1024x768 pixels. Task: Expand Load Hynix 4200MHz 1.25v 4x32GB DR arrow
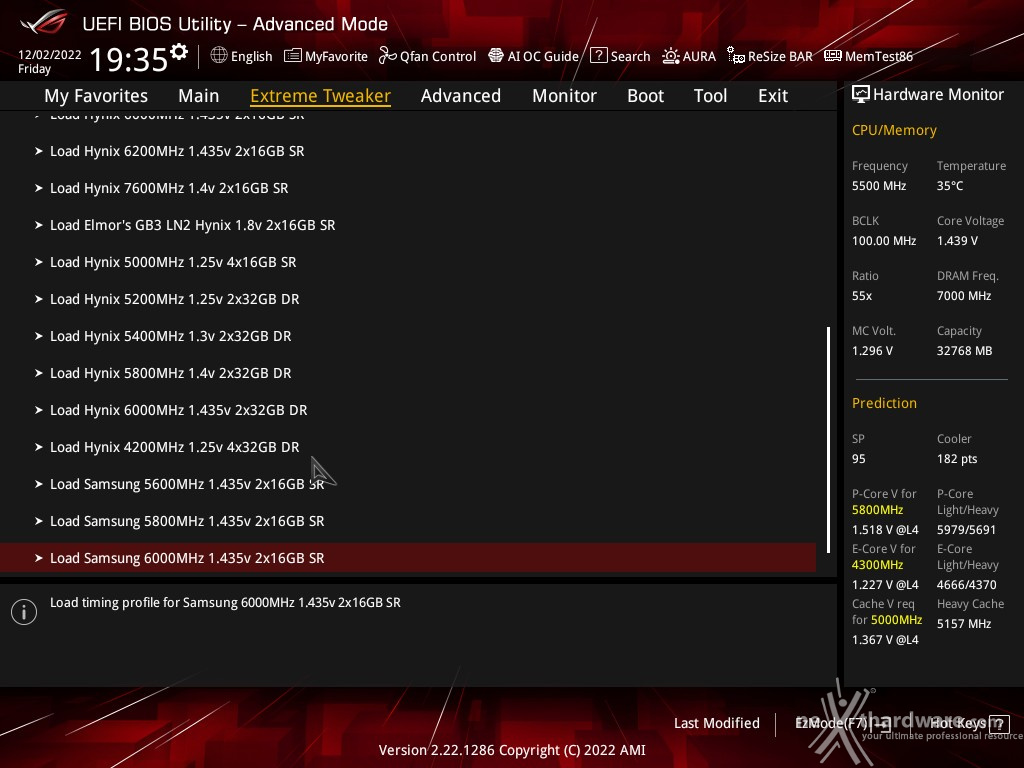coord(39,447)
